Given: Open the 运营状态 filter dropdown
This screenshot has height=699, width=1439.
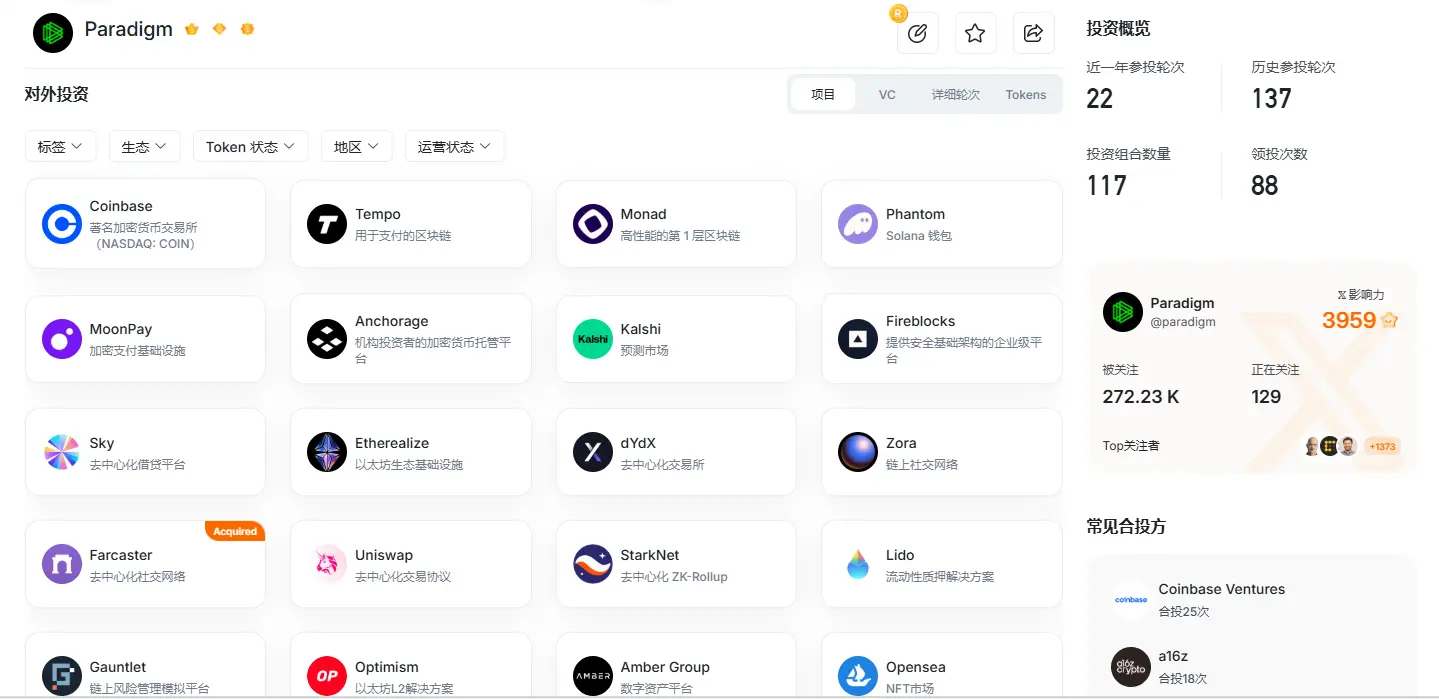Looking at the screenshot, I should pyautogui.click(x=454, y=146).
